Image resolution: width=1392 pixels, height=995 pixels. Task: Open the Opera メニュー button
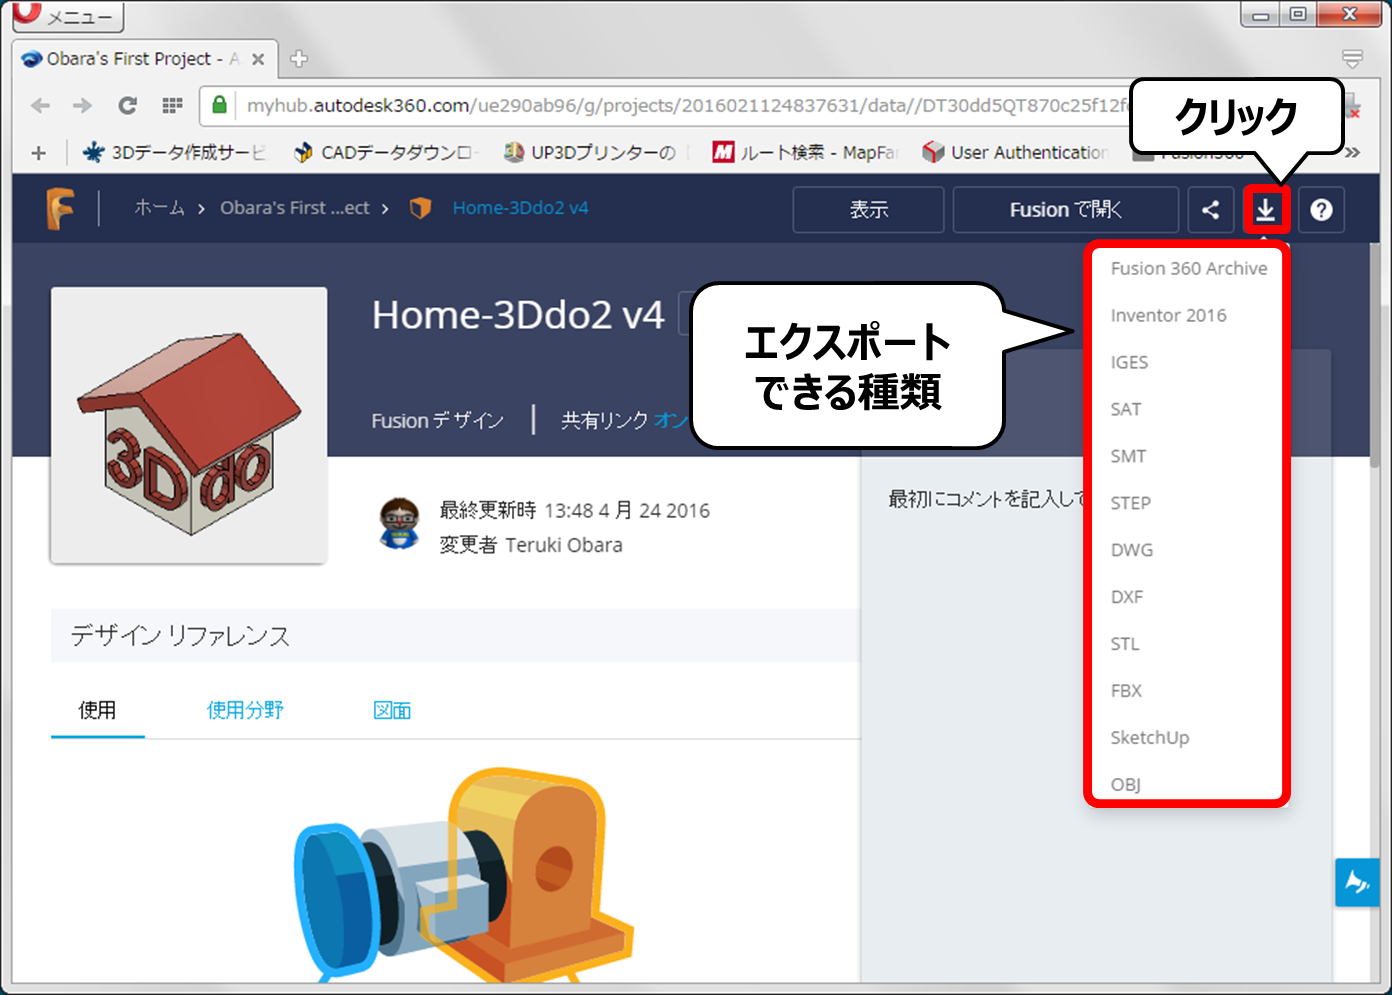(x=68, y=16)
